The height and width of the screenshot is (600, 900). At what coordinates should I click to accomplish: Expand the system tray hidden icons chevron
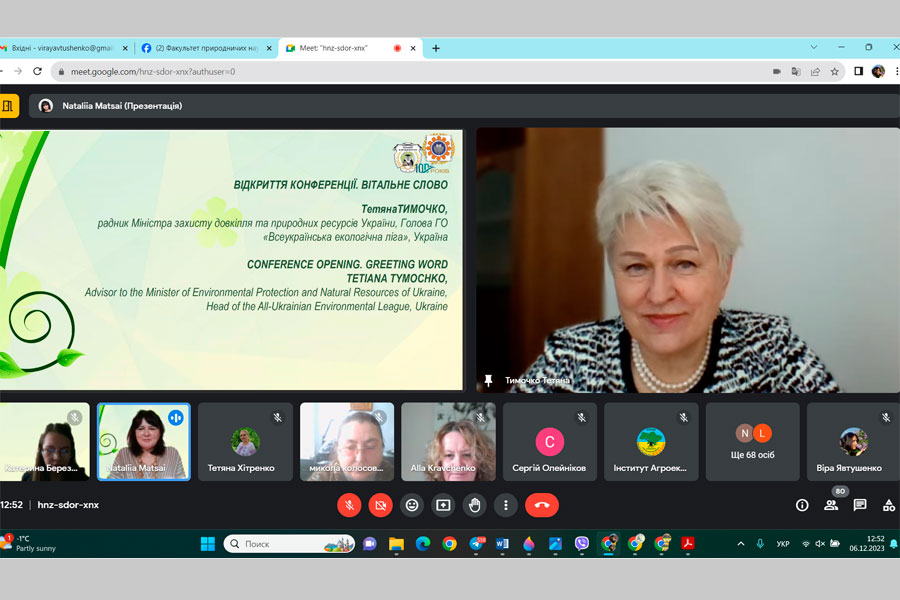(741, 544)
